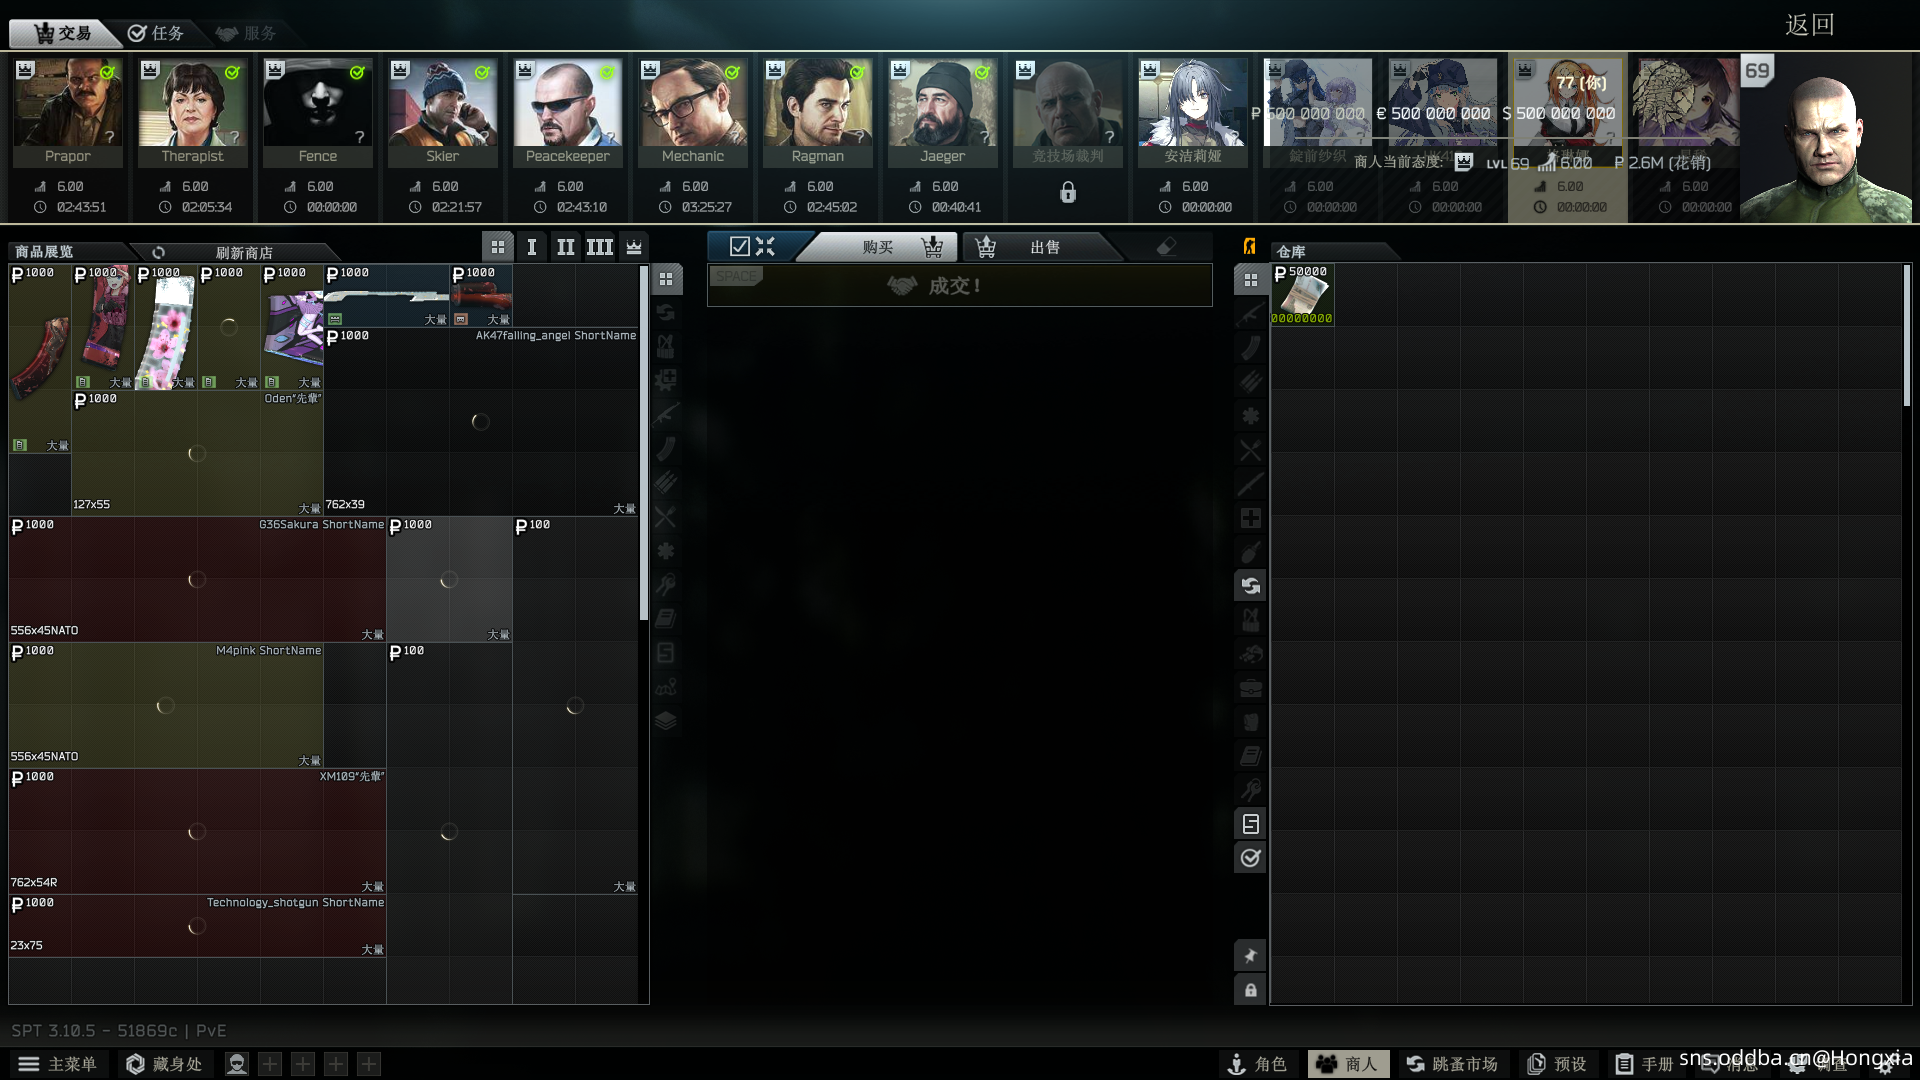The image size is (1920, 1080).
Task: Filter to max loyalty crown level
Action: [x=634, y=247]
